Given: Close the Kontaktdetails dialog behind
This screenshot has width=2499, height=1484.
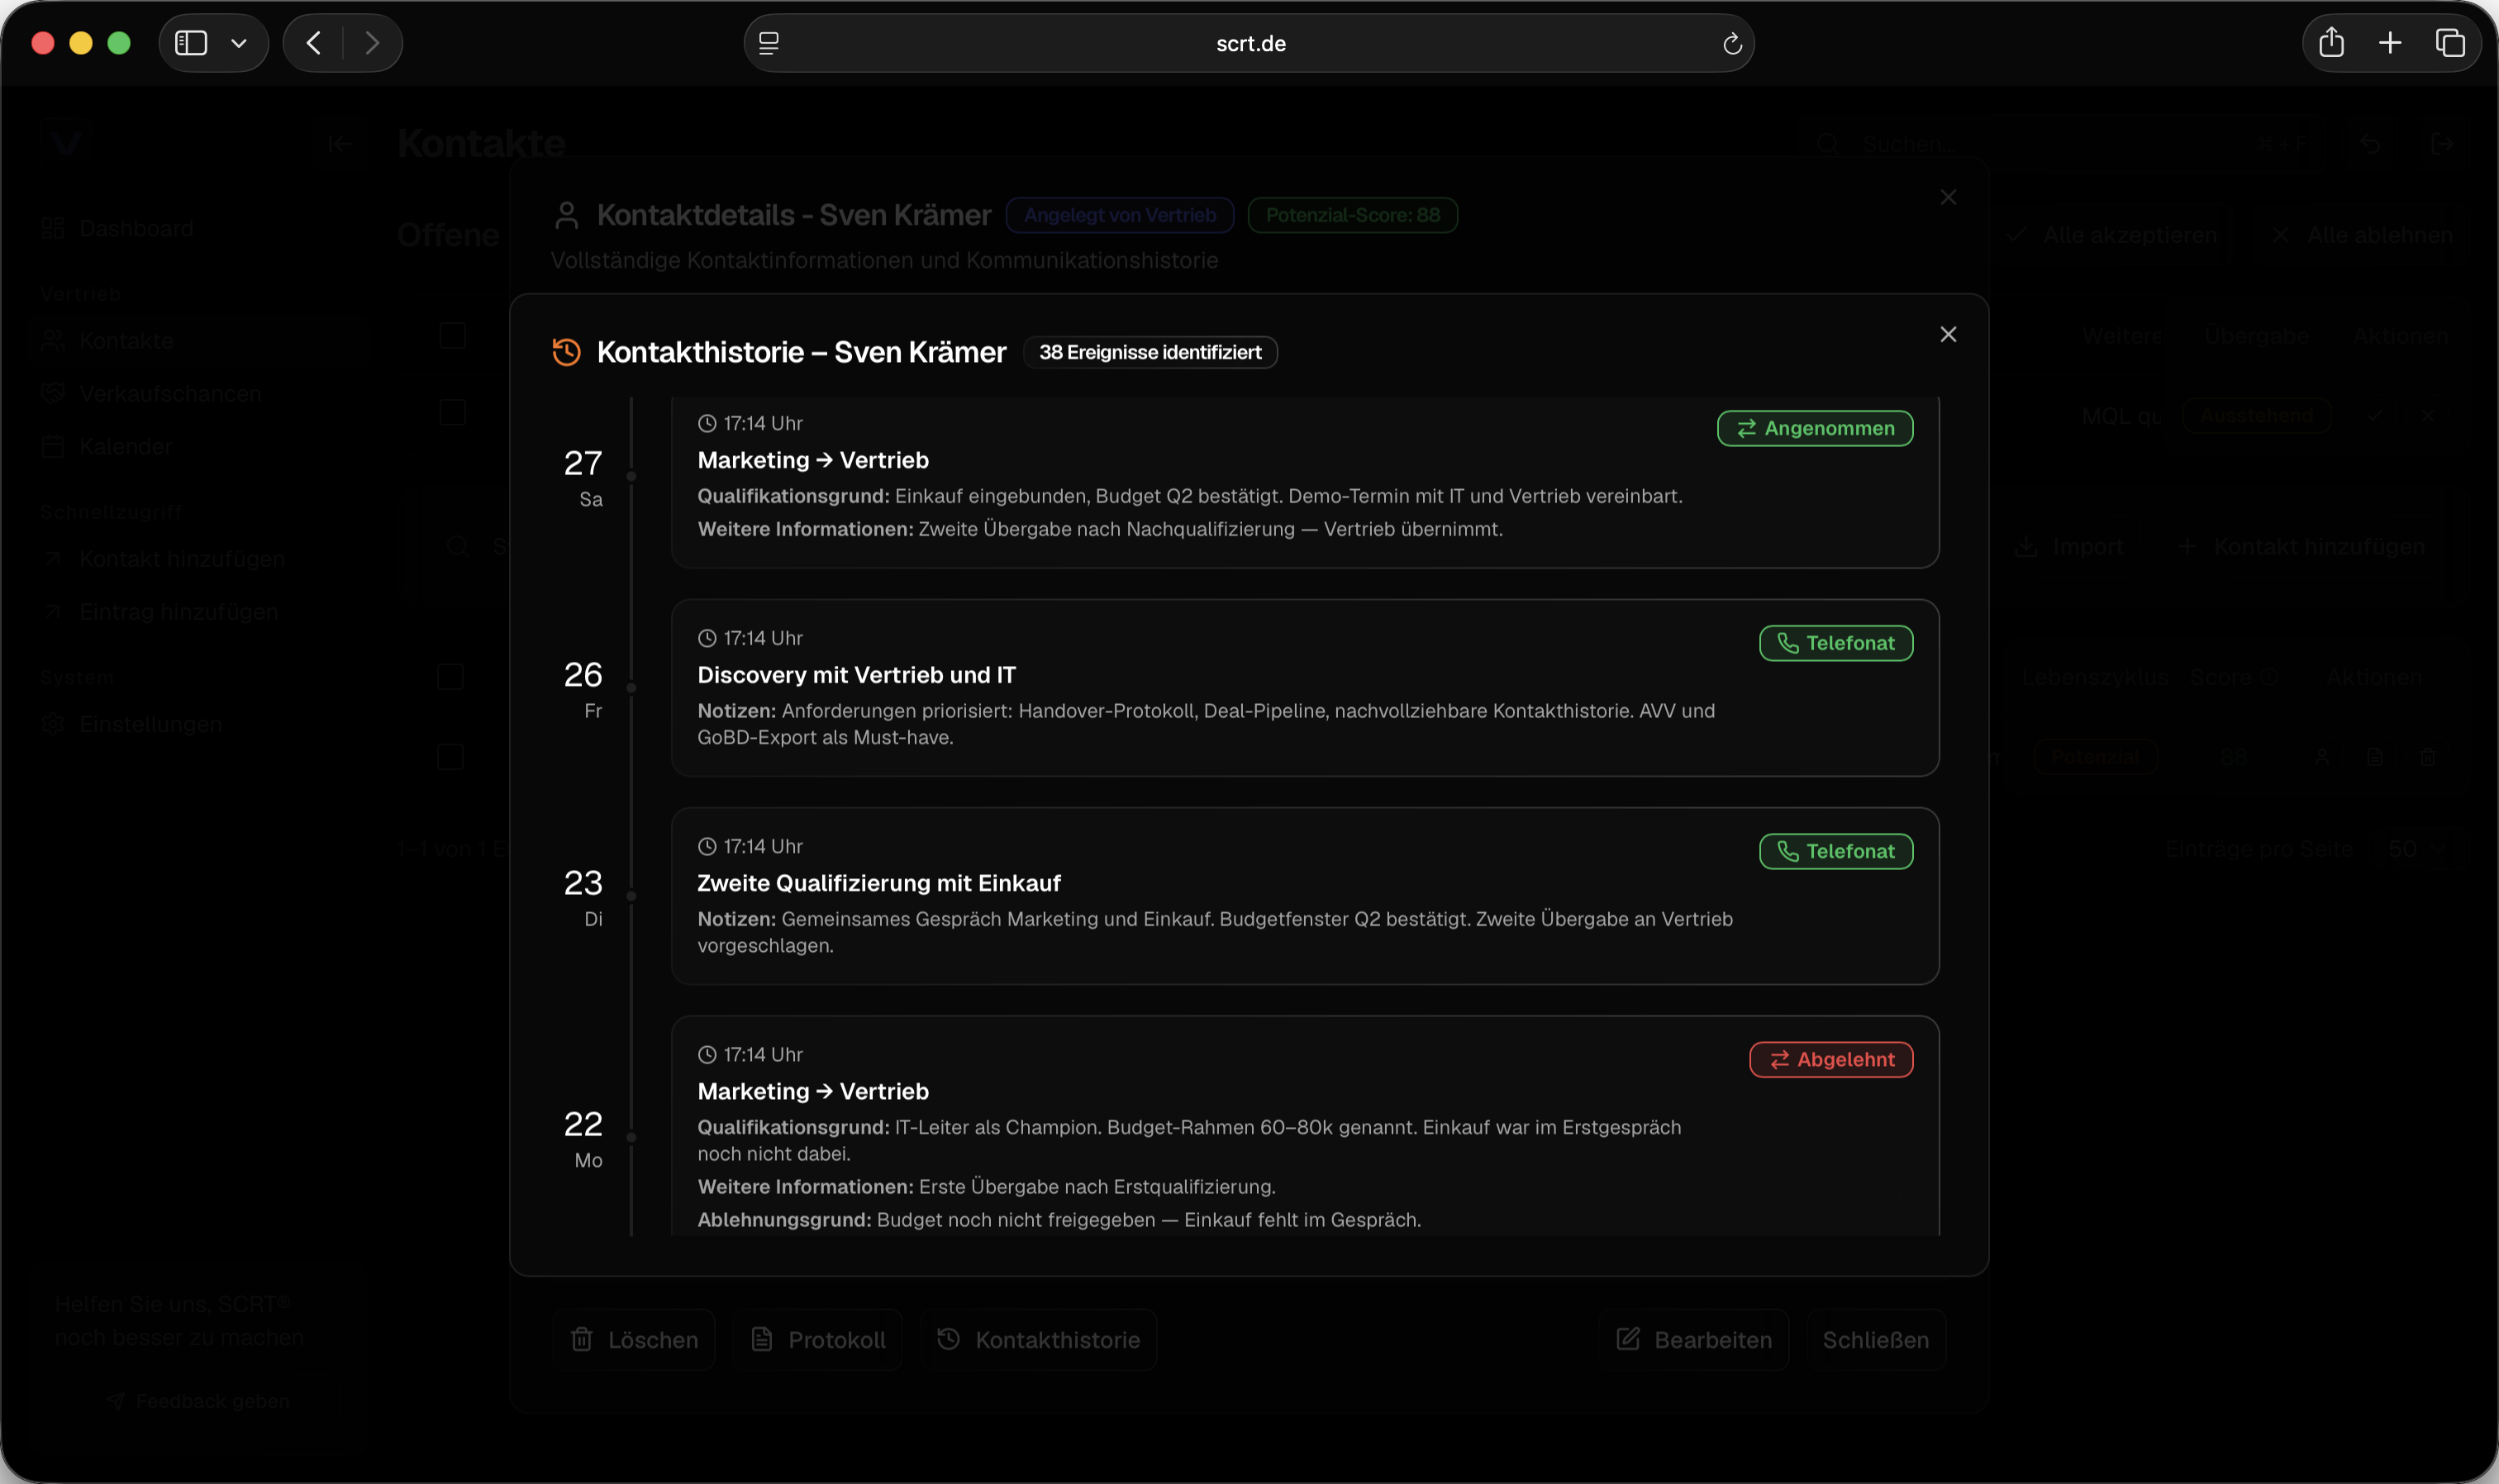Looking at the screenshot, I should click(x=1947, y=197).
